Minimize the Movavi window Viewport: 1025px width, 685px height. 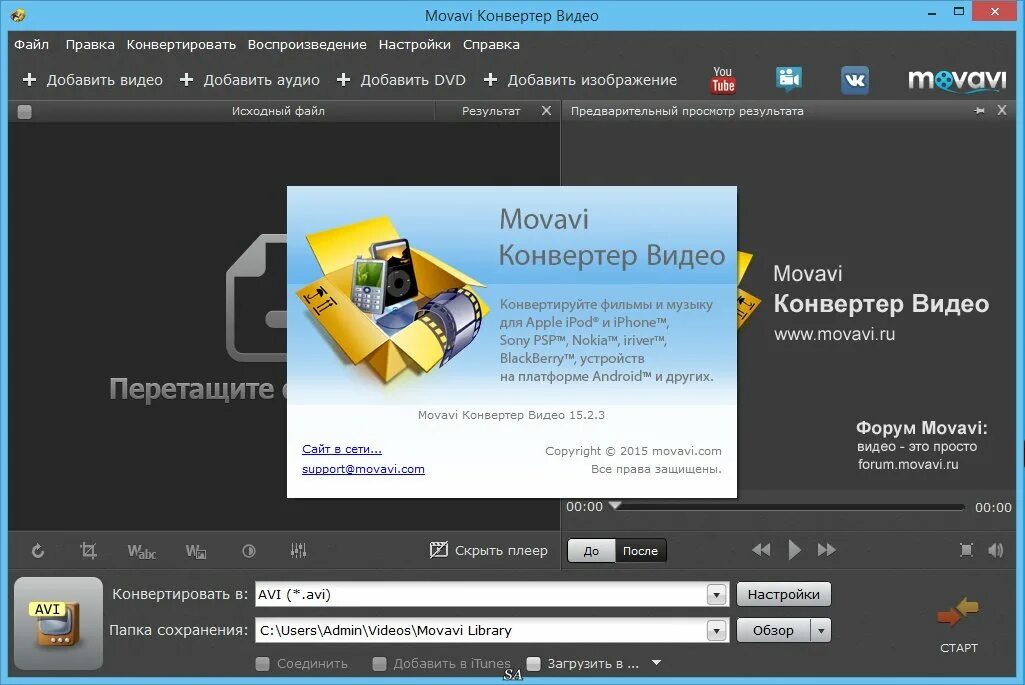tap(932, 12)
